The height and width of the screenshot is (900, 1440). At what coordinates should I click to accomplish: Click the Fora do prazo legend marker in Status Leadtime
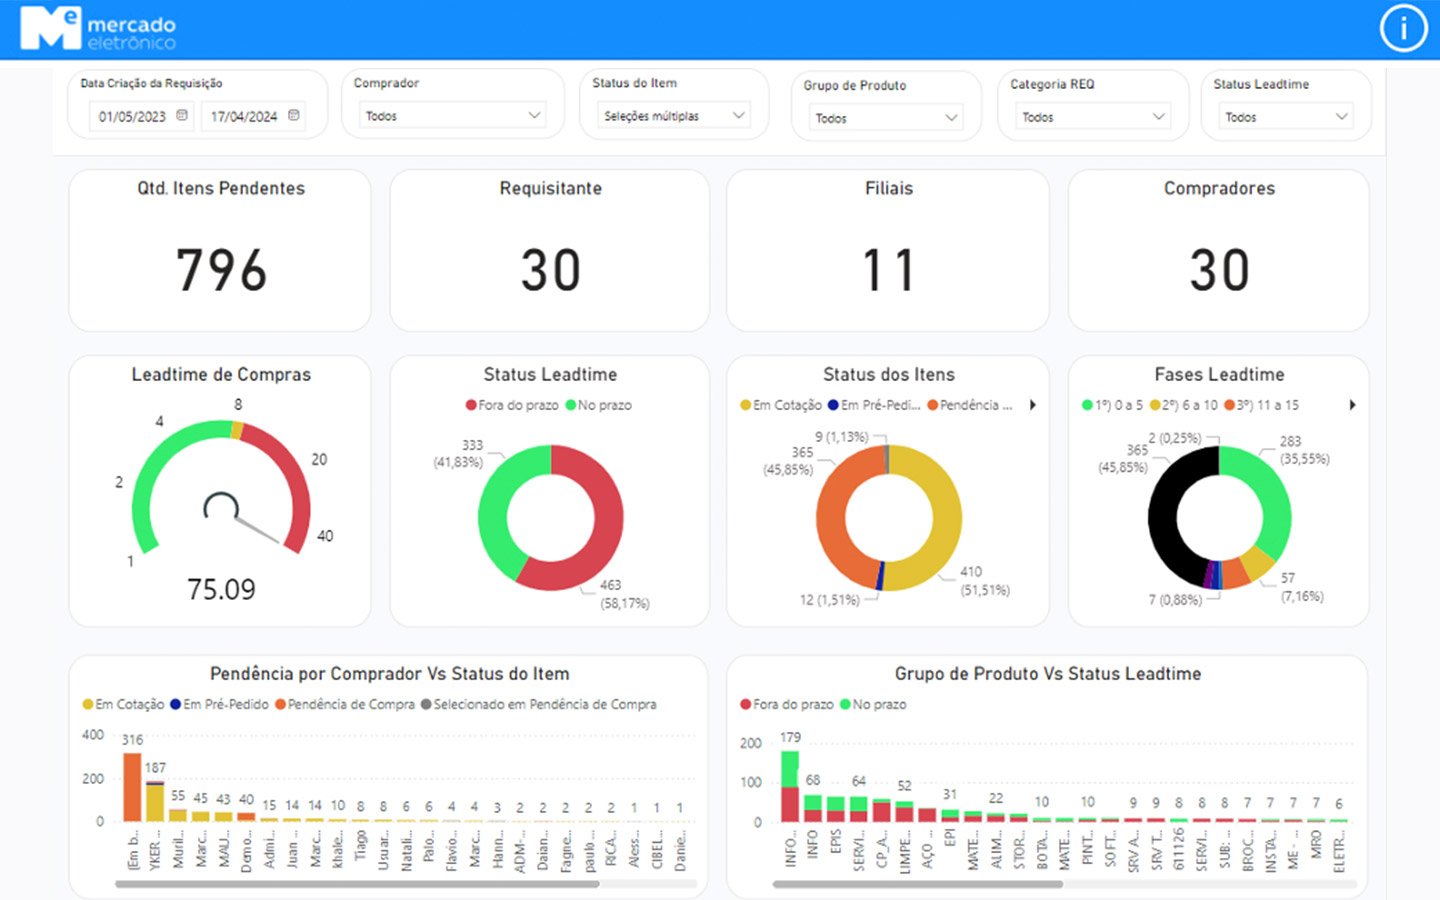[x=471, y=405]
